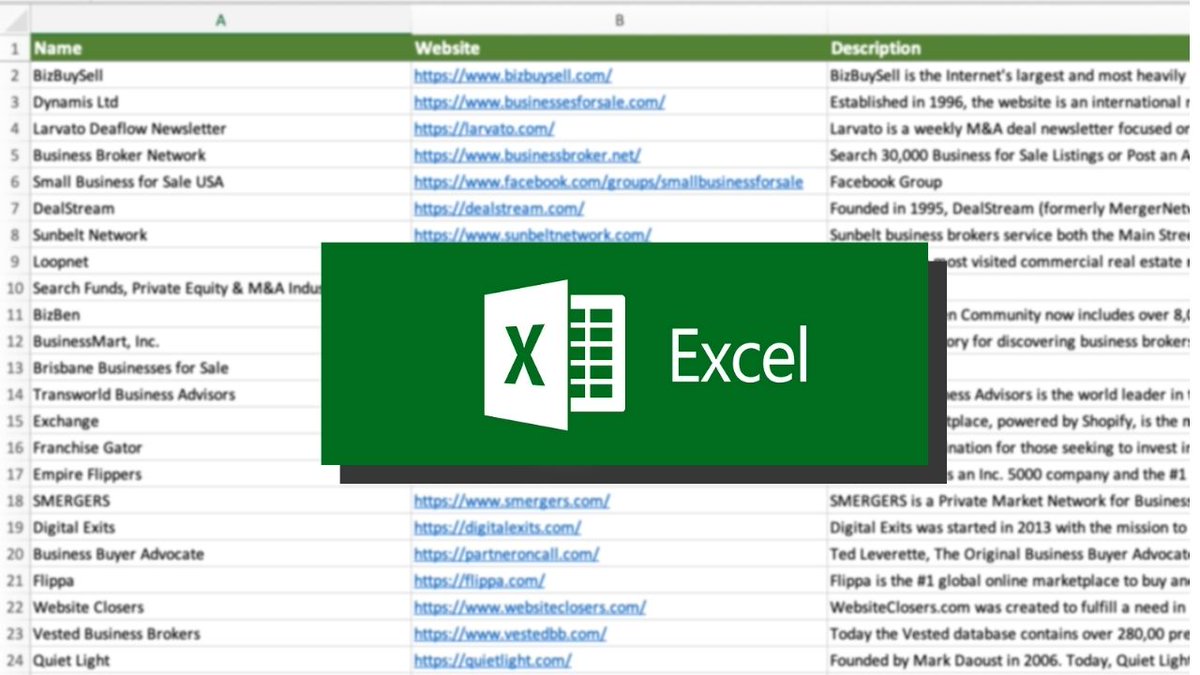Screen dimensions: 1200x675
Task: Select column A header
Action: (x=220, y=19)
